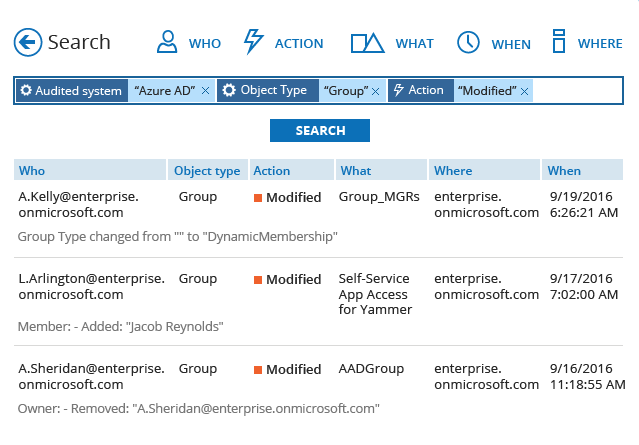This screenshot has width=639, height=445.
Task: Sort by the Object type column header
Action: point(208,170)
